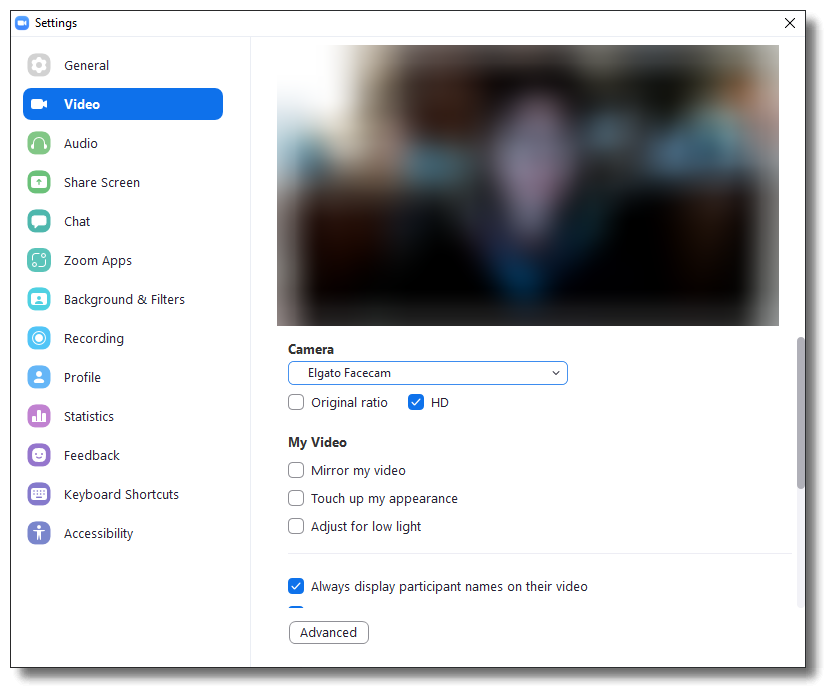Click the camera video preview
This screenshot has height=688, width=826.
point(528,185)
